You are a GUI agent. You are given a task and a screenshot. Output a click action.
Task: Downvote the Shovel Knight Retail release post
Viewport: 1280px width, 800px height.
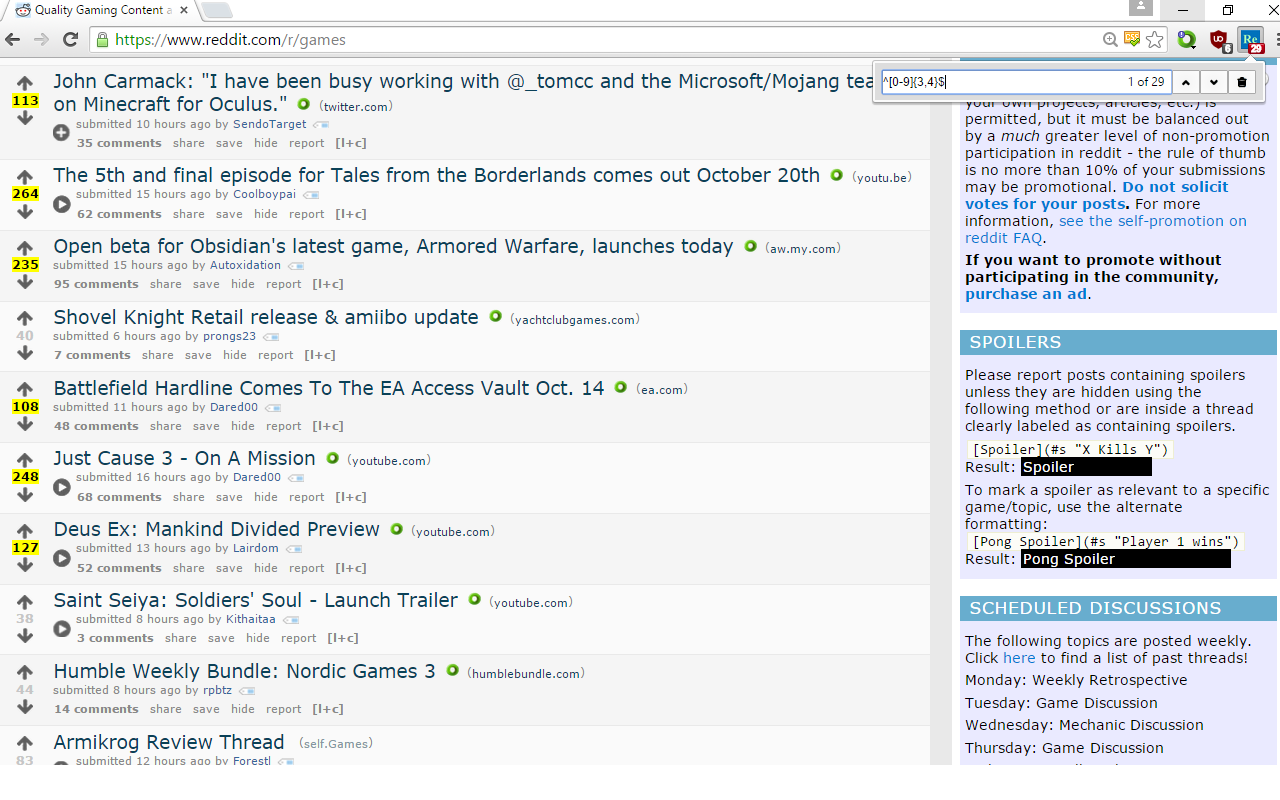click(25, 352)
